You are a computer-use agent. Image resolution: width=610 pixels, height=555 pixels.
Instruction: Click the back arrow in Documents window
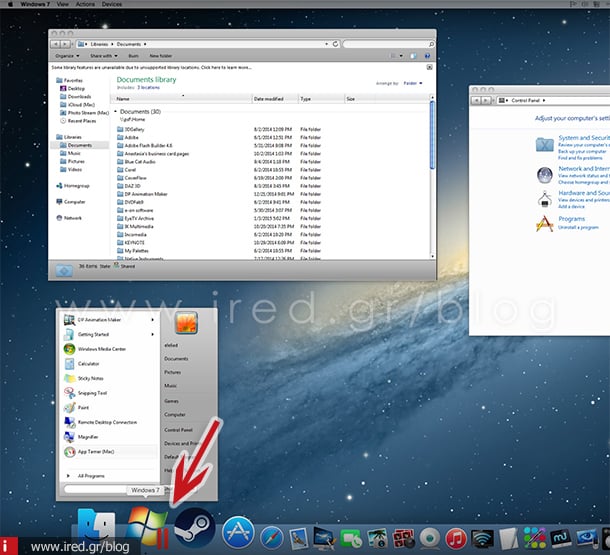tap(56, 44)
